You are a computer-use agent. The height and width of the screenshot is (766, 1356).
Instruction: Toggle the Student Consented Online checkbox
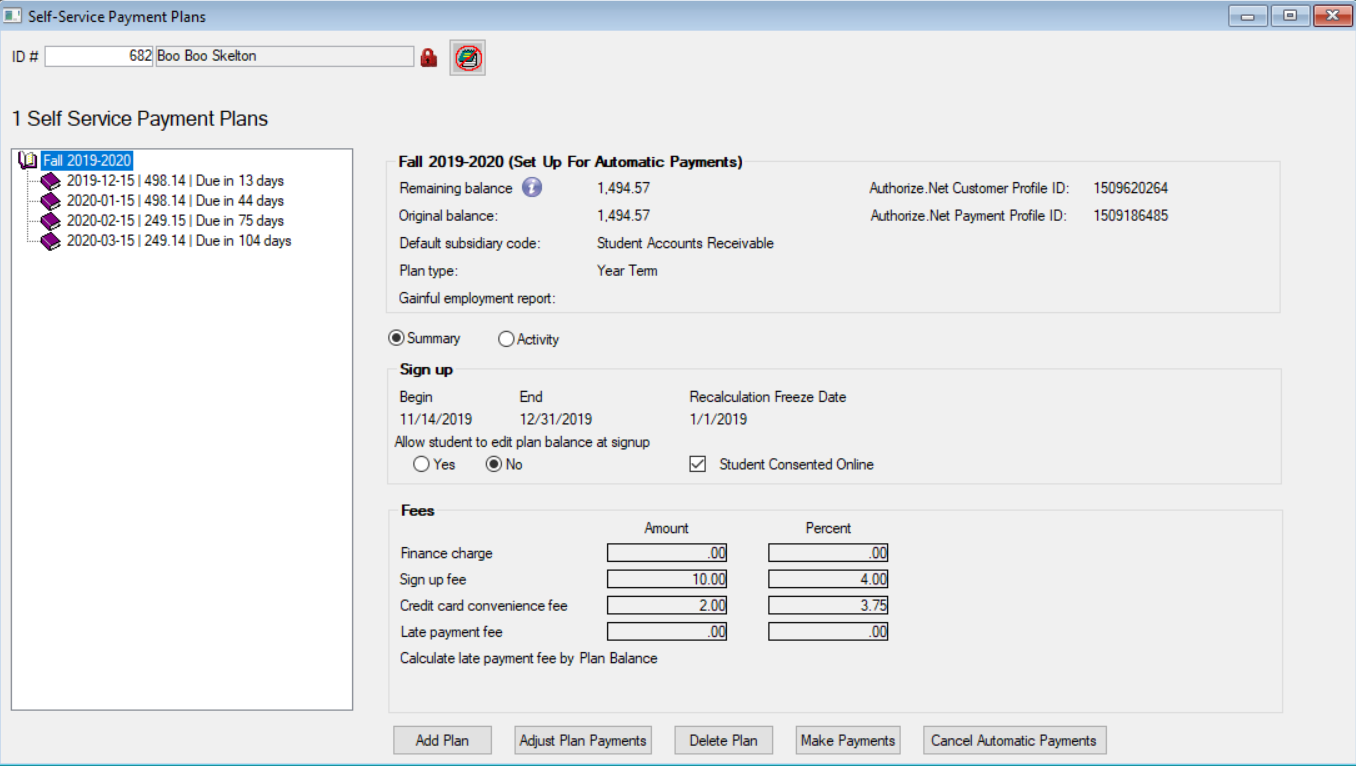coord(698,464)
